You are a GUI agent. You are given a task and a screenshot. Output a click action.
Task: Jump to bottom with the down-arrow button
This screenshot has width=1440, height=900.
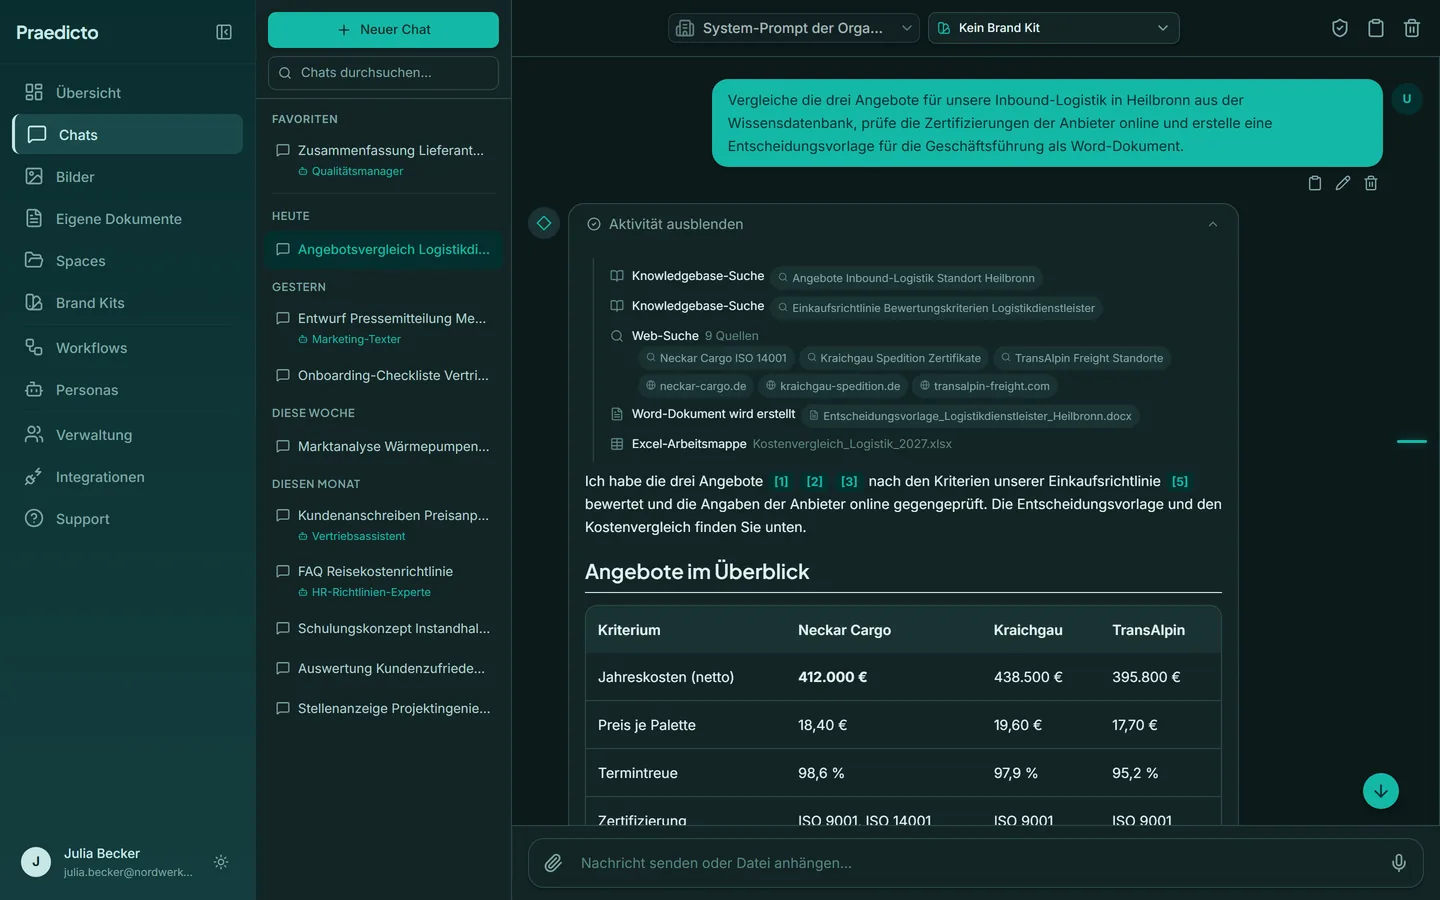tap(1381, 791)
